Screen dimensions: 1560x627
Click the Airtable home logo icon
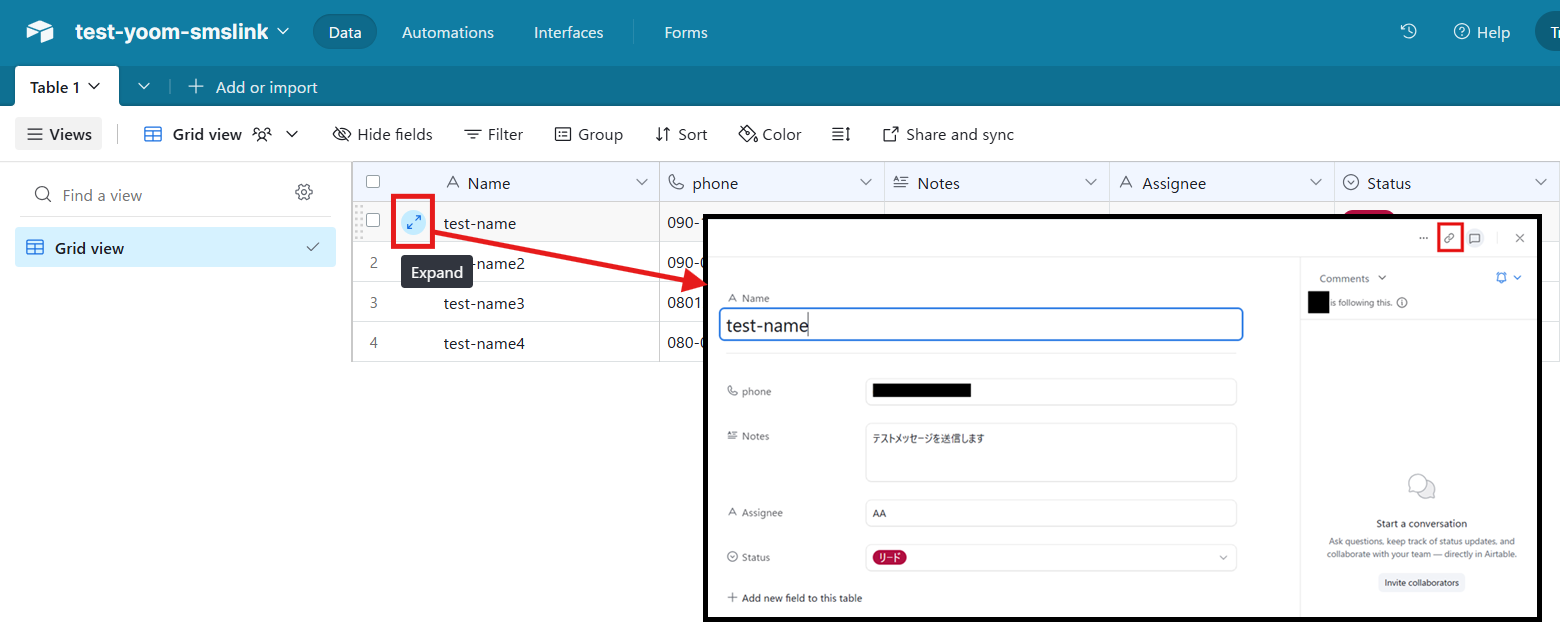coord(40,32)
